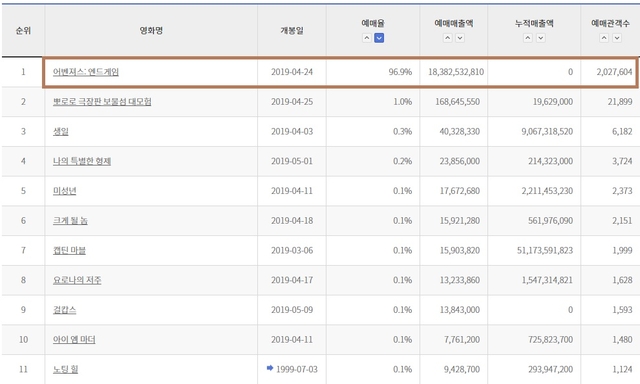Sort 누적매출액 descending with down arrow
This screenshot has width=640, height=384.
(x=540, y=38)
